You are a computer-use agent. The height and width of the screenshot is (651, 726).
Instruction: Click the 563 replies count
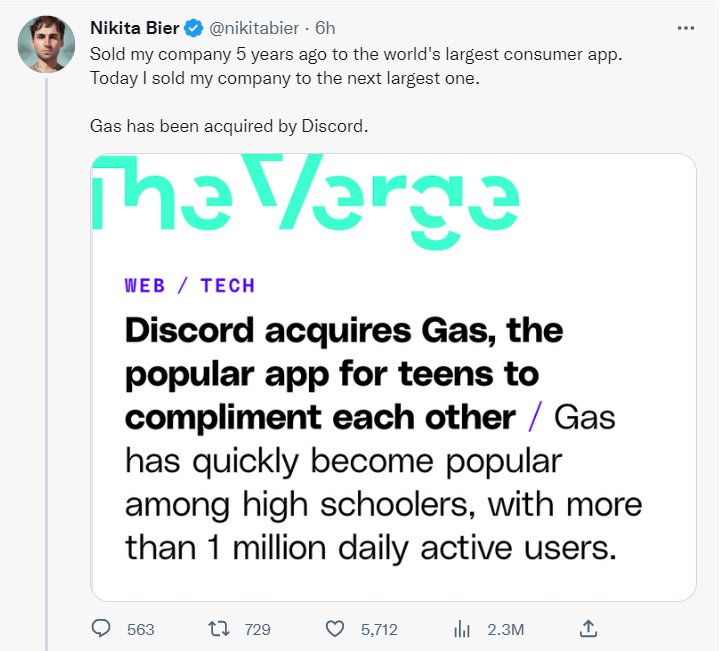pyautogui.click(x=141, y=629)
